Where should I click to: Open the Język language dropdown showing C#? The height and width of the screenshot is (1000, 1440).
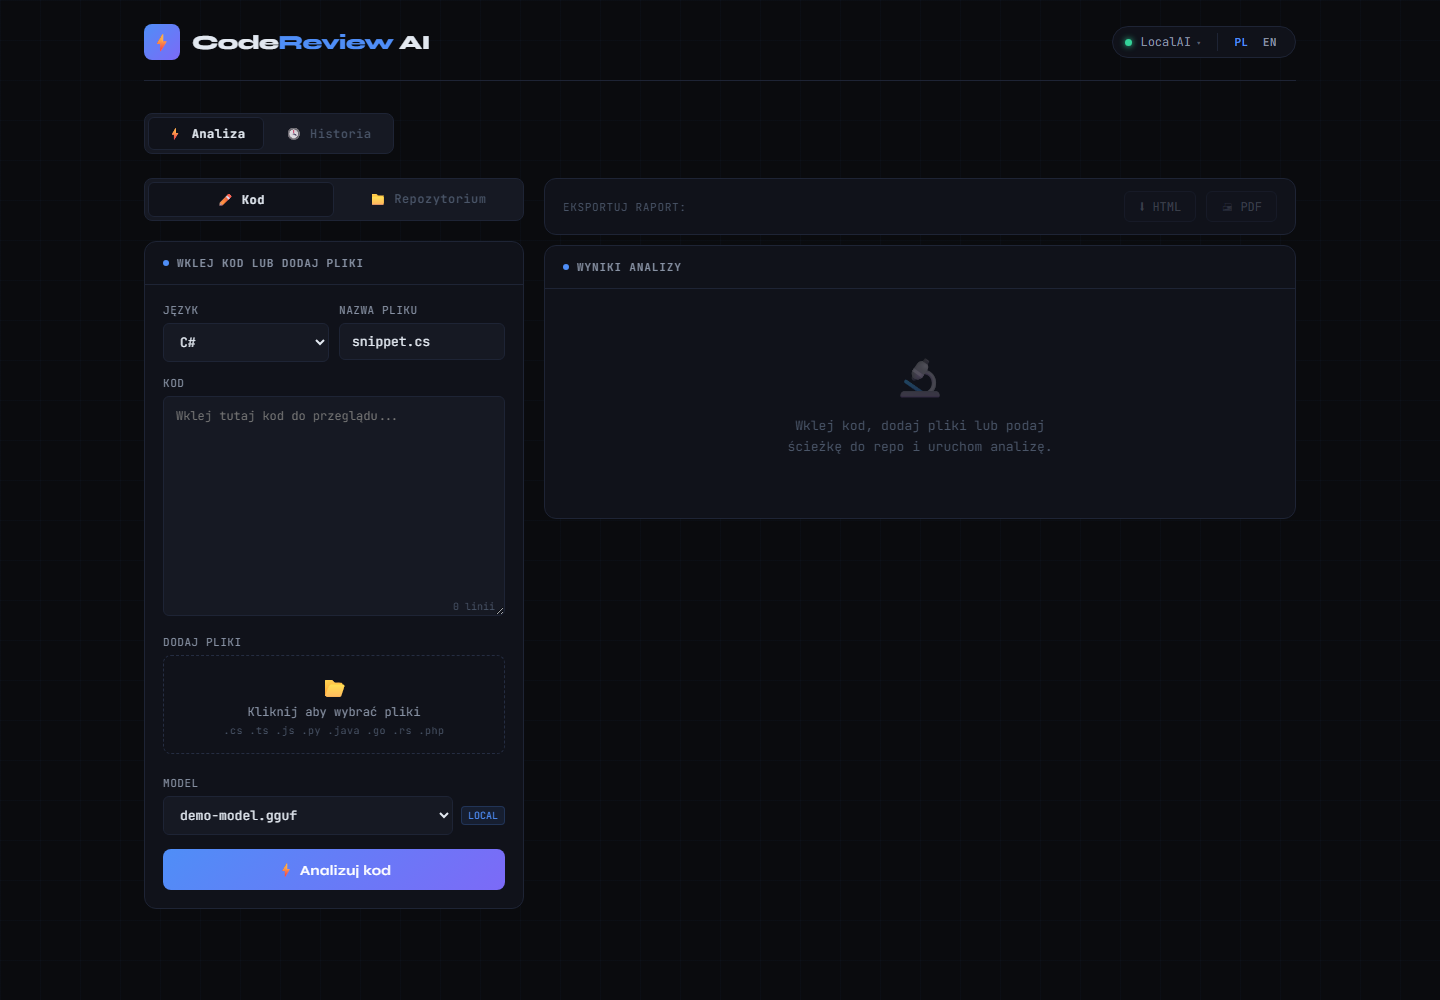(246, 342)
